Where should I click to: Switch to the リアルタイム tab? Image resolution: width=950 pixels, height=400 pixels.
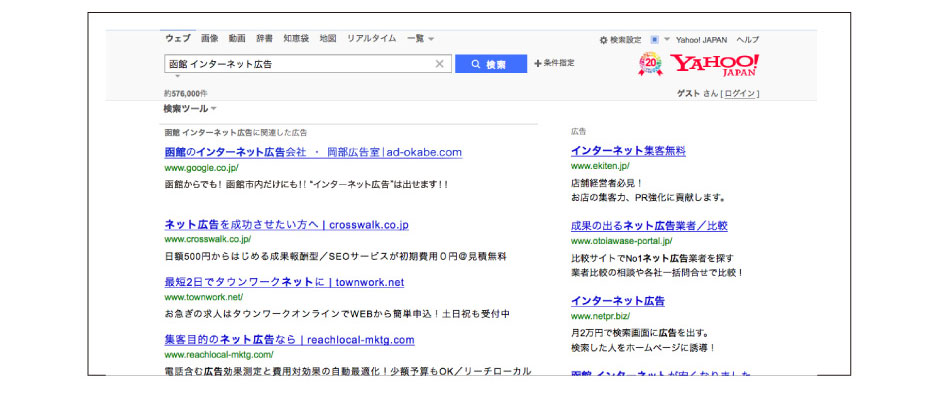pyautogui.click(x=371, y=38)
